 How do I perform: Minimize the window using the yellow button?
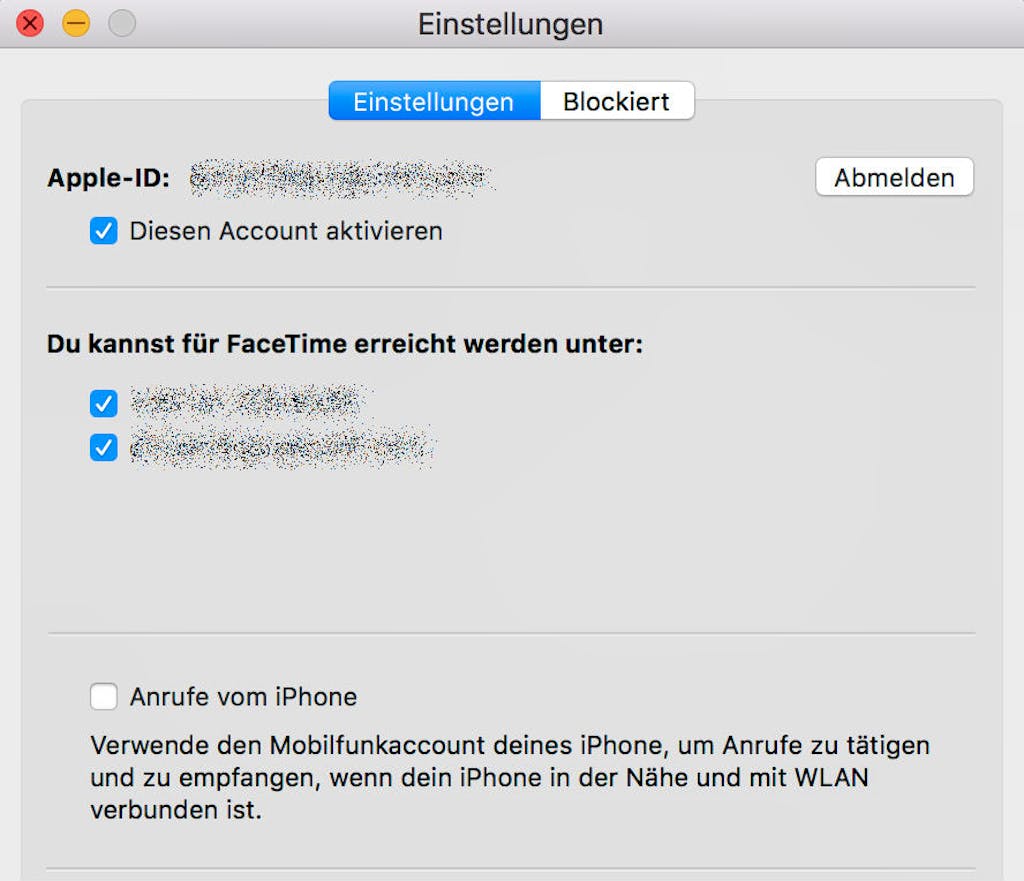click(76, 24)
